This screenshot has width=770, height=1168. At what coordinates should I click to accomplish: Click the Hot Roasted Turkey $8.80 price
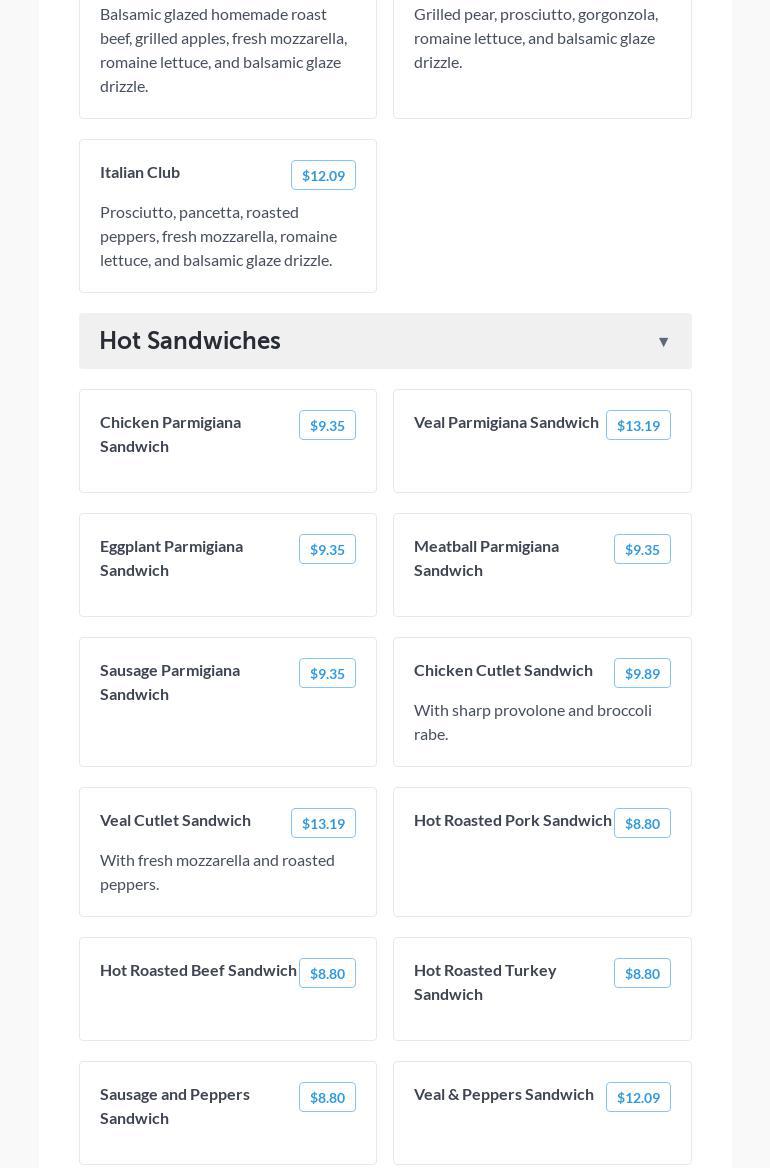click(x=642, y=973)
